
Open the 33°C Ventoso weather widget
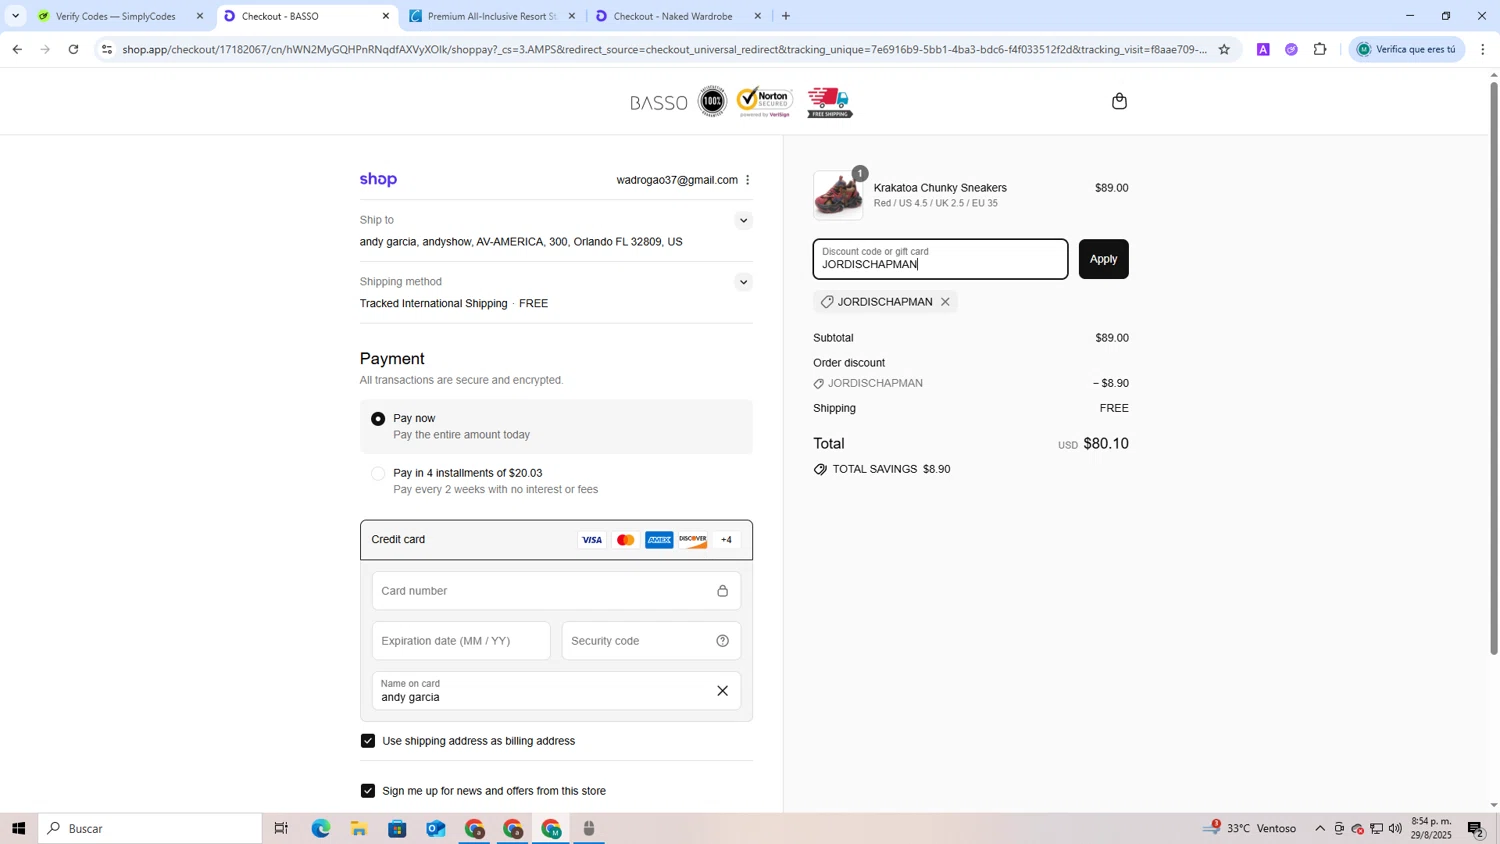[x=1250, y=829]
